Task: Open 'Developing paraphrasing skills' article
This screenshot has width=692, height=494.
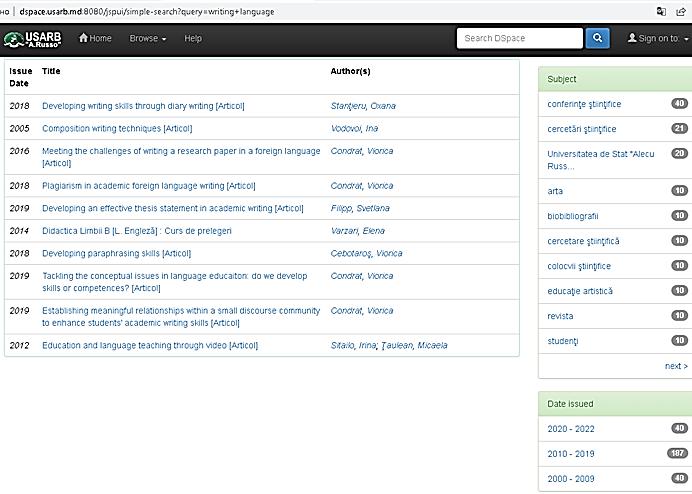Action: pos(116,253)
